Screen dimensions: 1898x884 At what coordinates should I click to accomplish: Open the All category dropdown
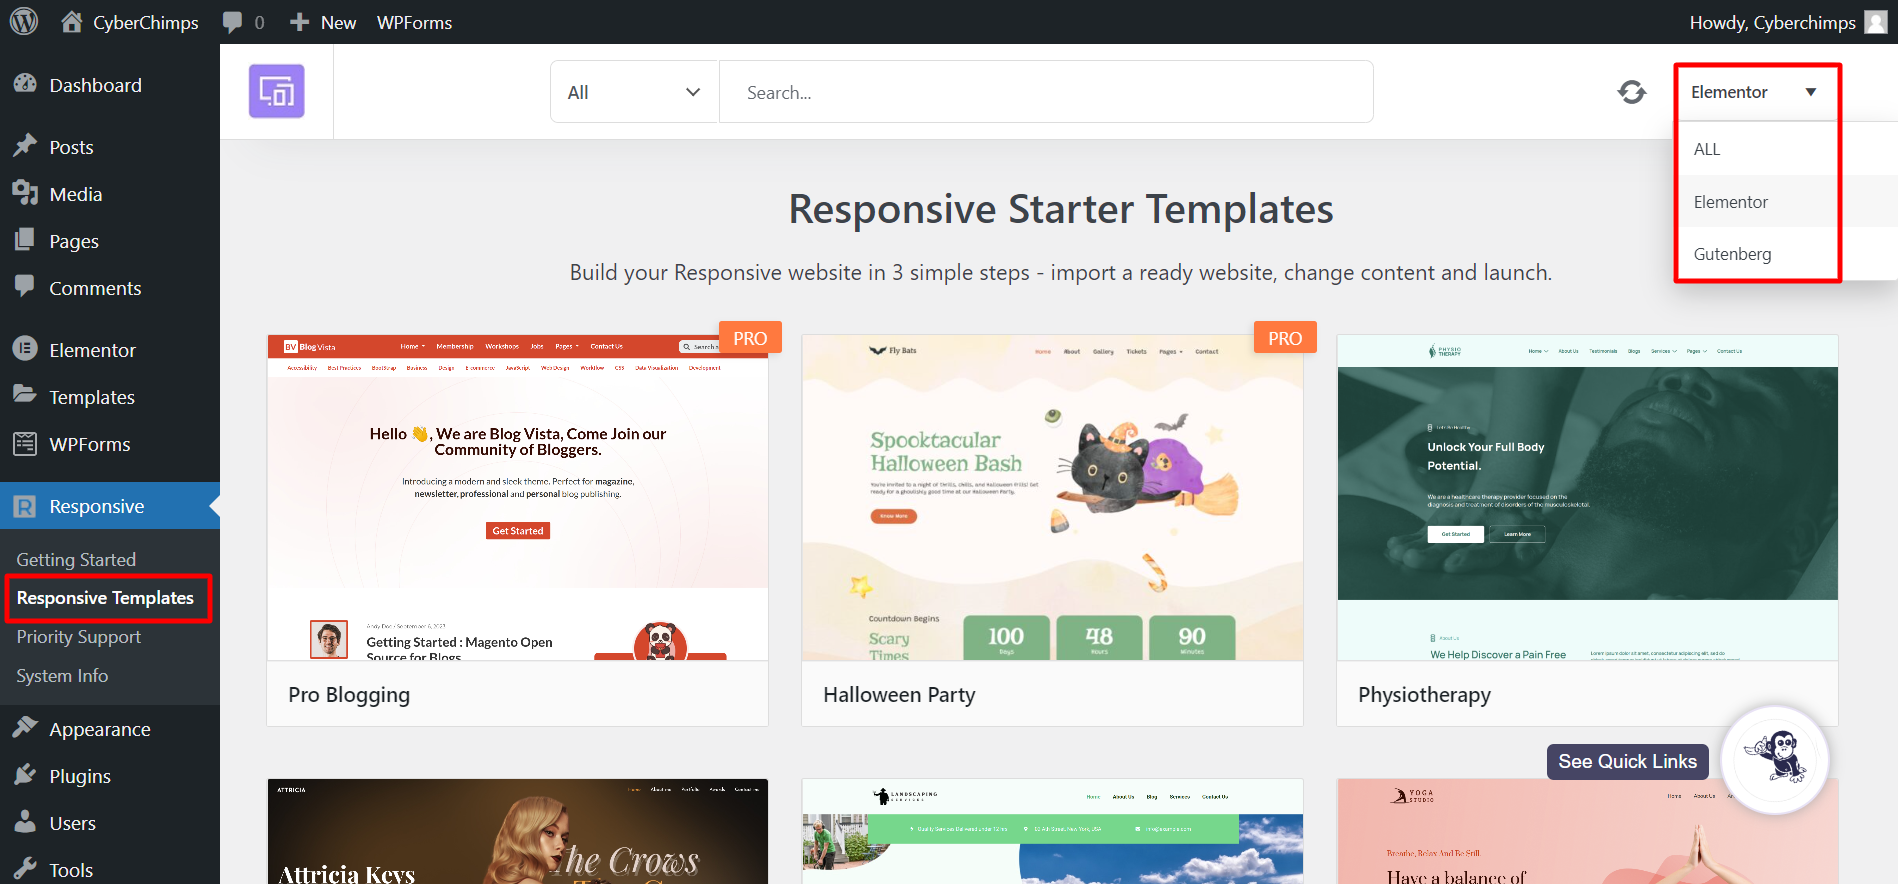(x=634, y=92)
